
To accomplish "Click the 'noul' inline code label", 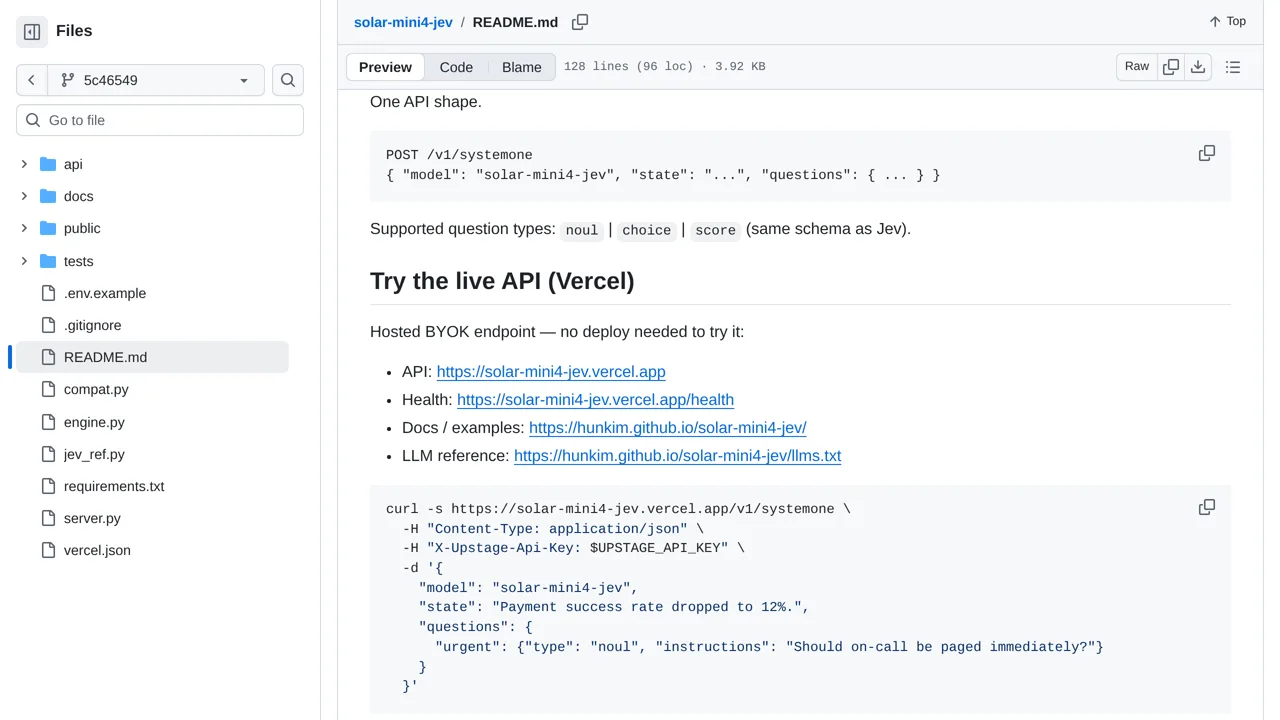I will 582,230.
